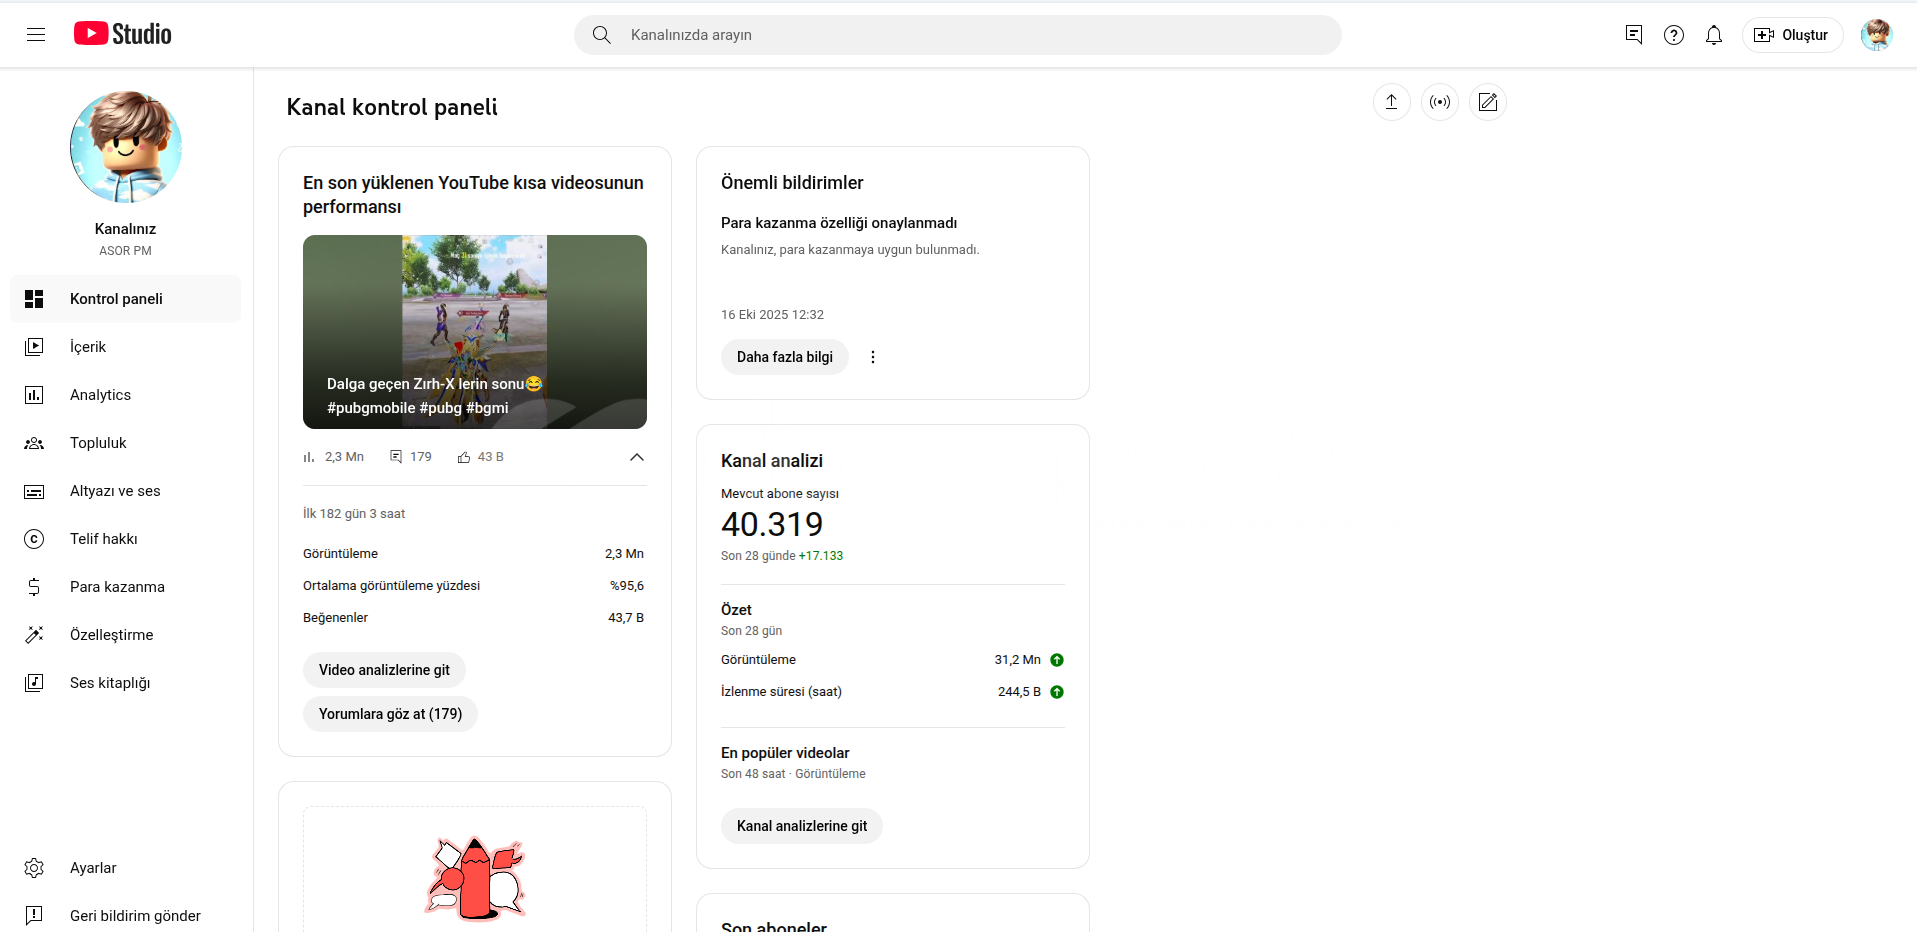Open the notifications bell
The height and width of the screenshot is (932, 1917).
coord(1713,35)
